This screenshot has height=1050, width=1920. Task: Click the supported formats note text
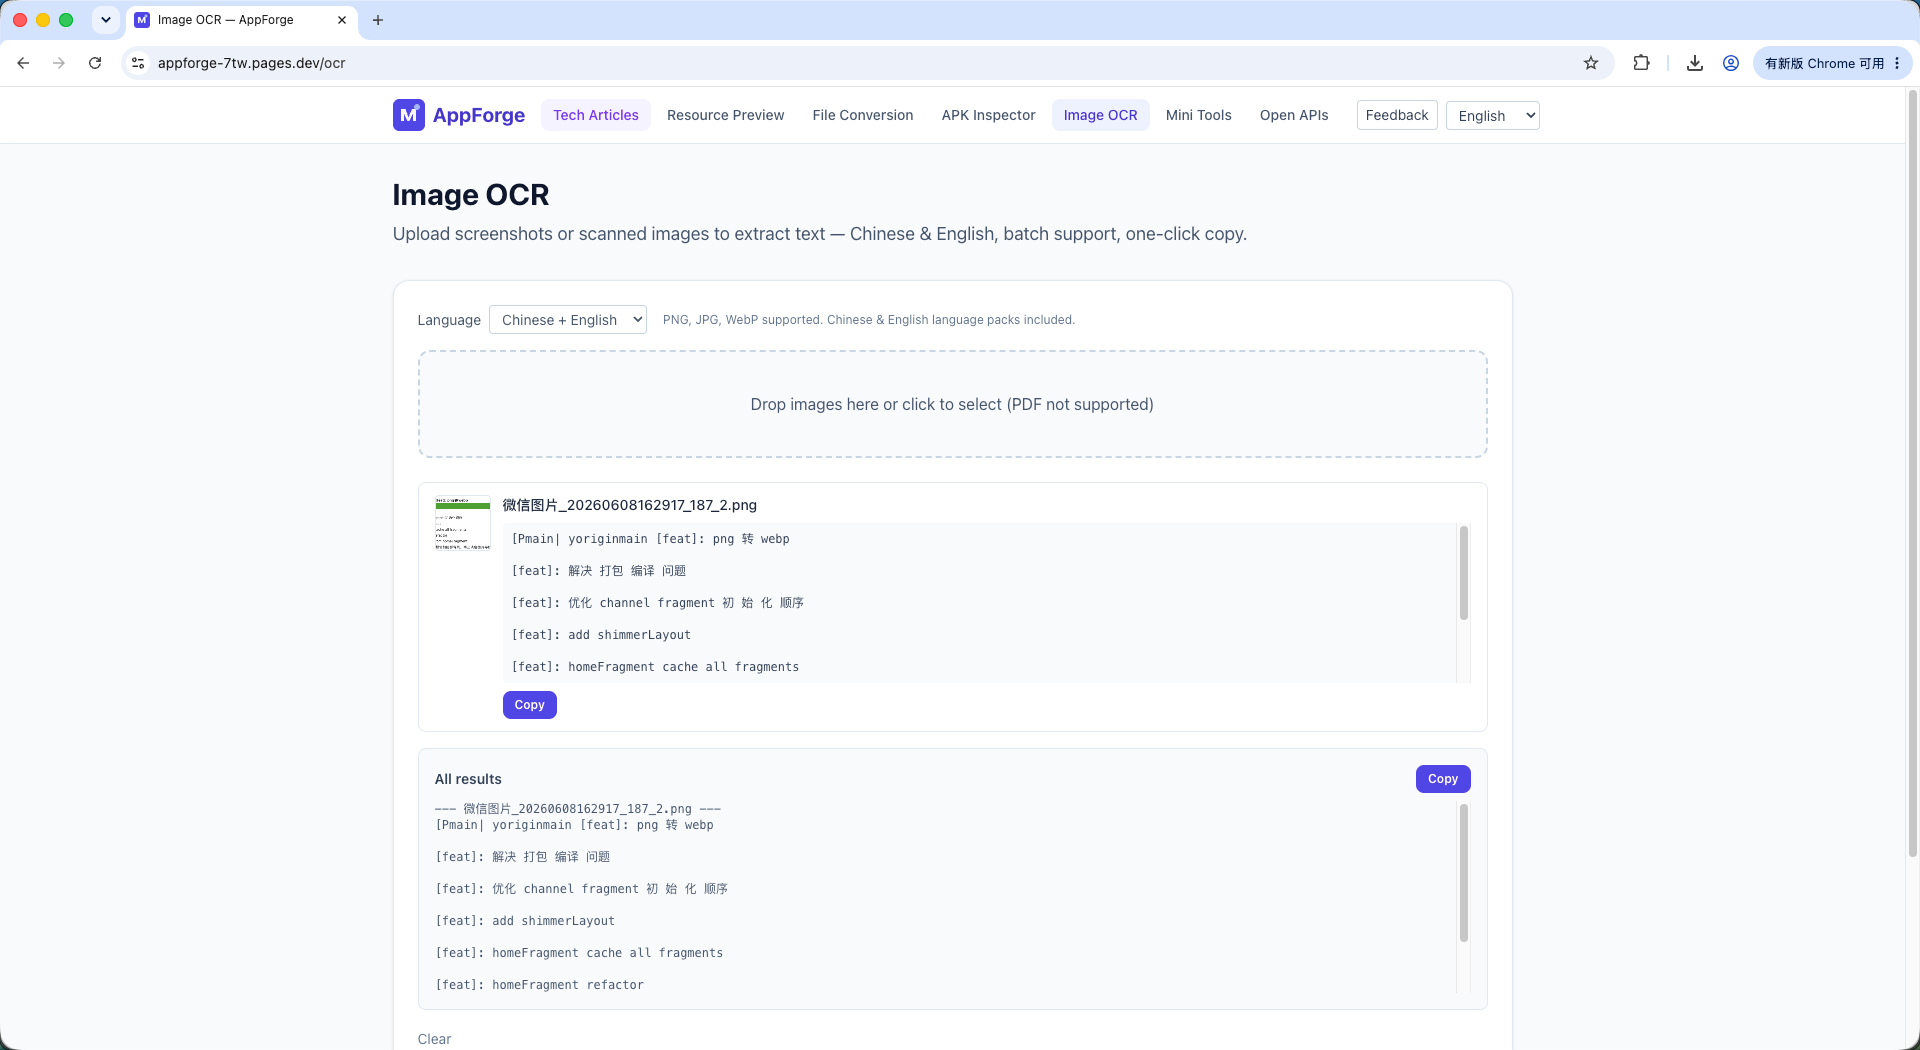pyautogui.click(x=869, y=320)
